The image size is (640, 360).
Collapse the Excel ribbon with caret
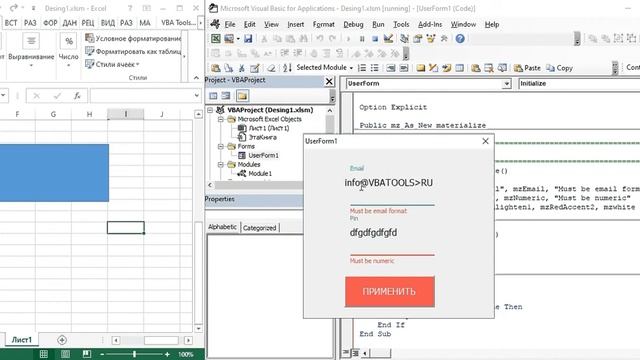(x=196, y=78)
